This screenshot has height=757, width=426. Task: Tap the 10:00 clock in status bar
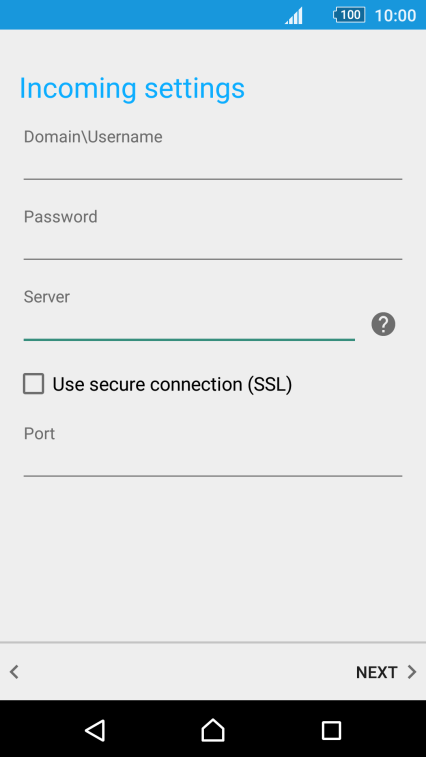[x=395, y=15]
